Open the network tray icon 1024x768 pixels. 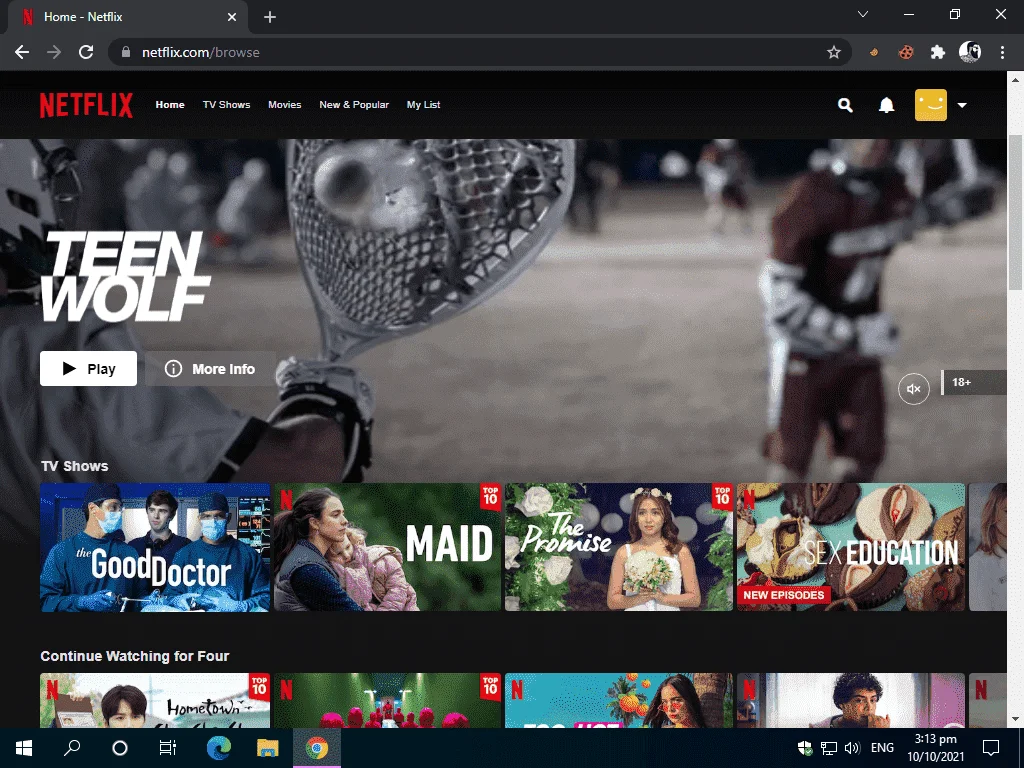click(829, 748)
